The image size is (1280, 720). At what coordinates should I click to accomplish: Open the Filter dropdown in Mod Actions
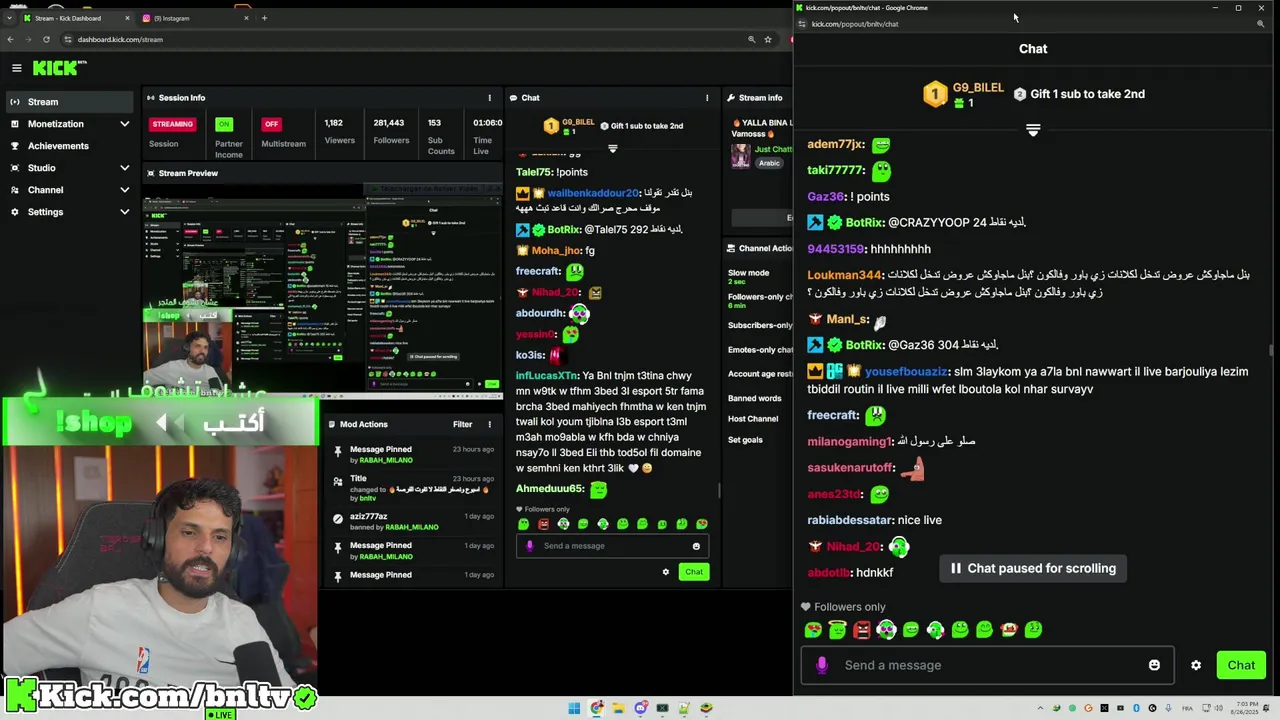(x=462, y=424)
